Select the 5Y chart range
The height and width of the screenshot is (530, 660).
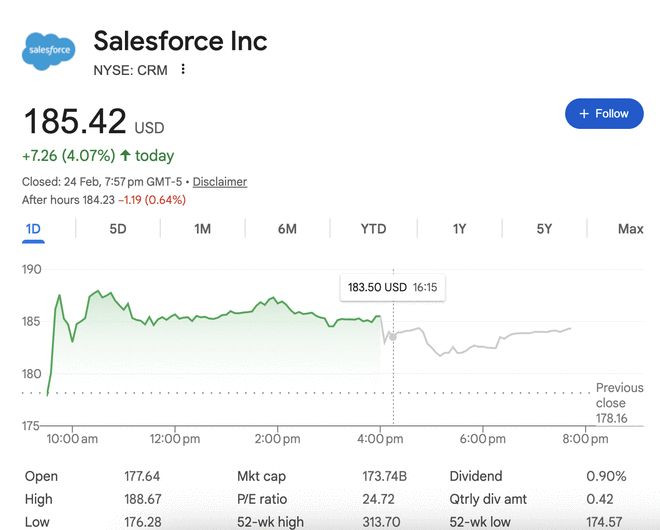[x=544, y=229]
